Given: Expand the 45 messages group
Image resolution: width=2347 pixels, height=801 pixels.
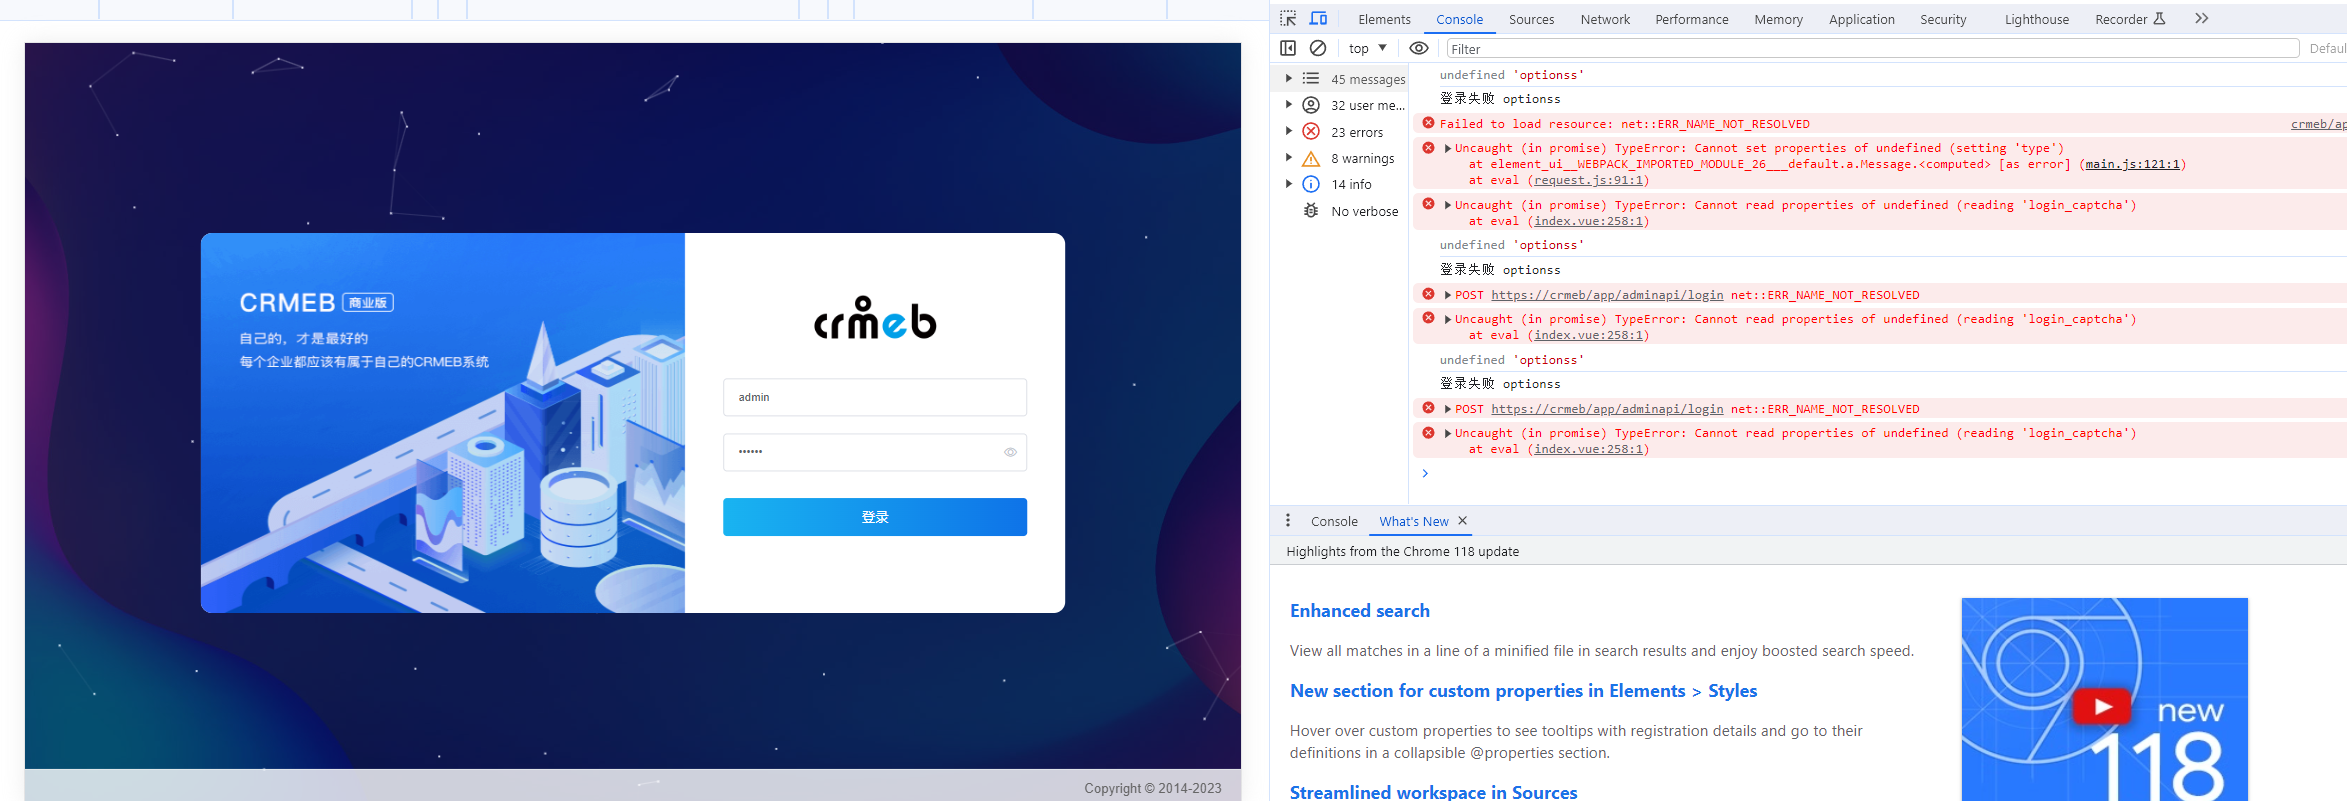Looking at the screenshot, I should point(1288,78).
